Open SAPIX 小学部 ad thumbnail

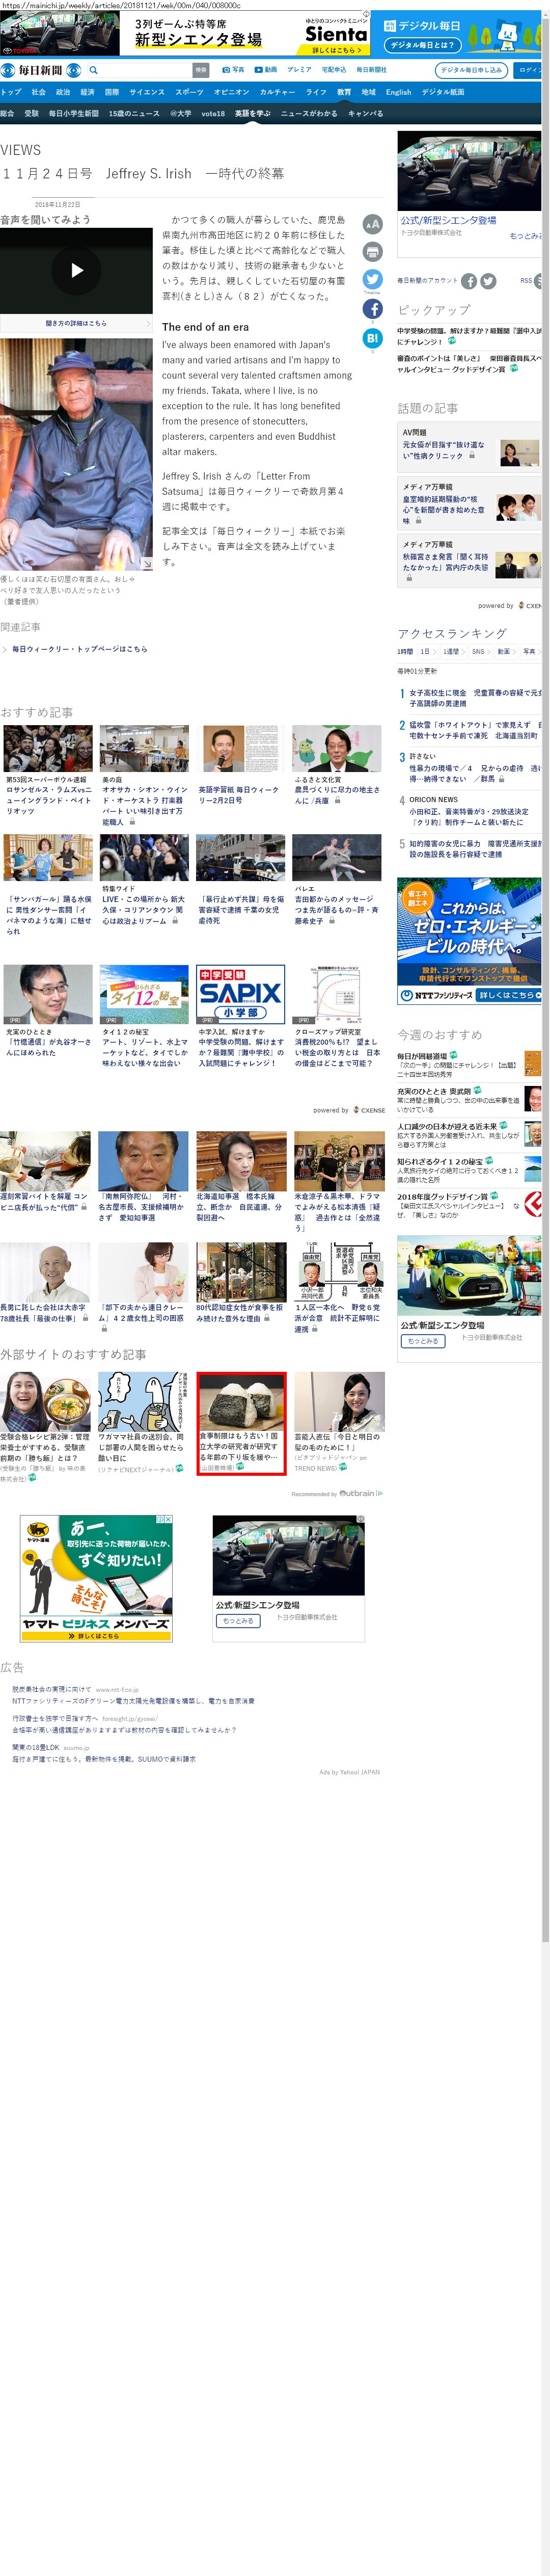[x=240, y=995]
